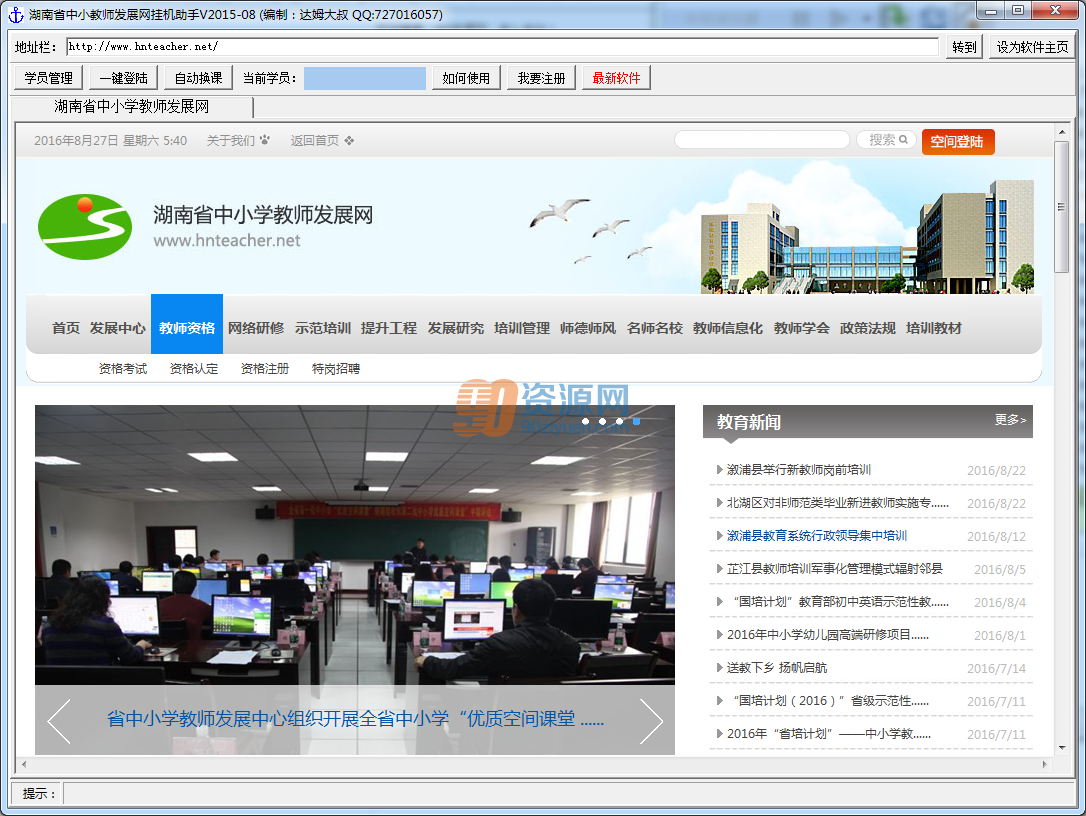1086x816 pixels.
Task: Click the horizontal scrollbar right arrow
Action: point(1045,765)
